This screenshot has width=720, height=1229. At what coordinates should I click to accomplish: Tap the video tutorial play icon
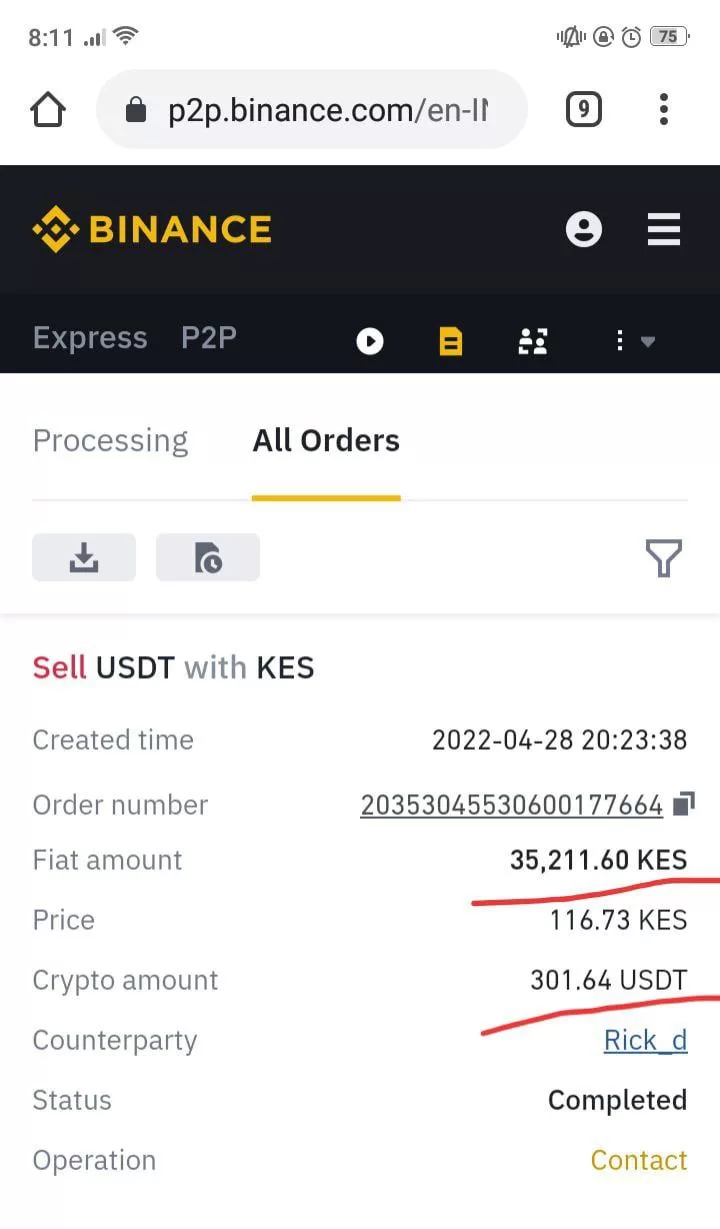[x=370, y=341]
